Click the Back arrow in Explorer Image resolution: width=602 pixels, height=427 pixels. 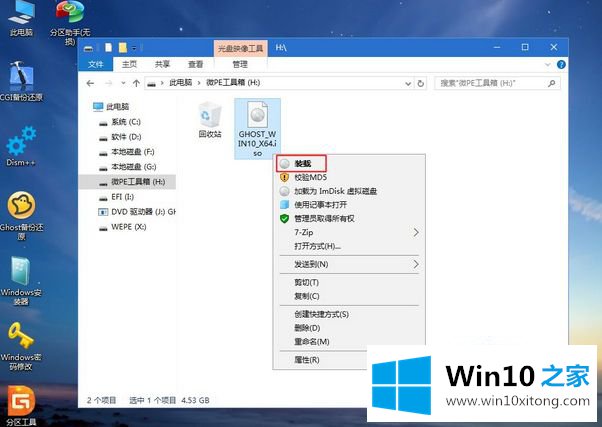tap(90, 83)
